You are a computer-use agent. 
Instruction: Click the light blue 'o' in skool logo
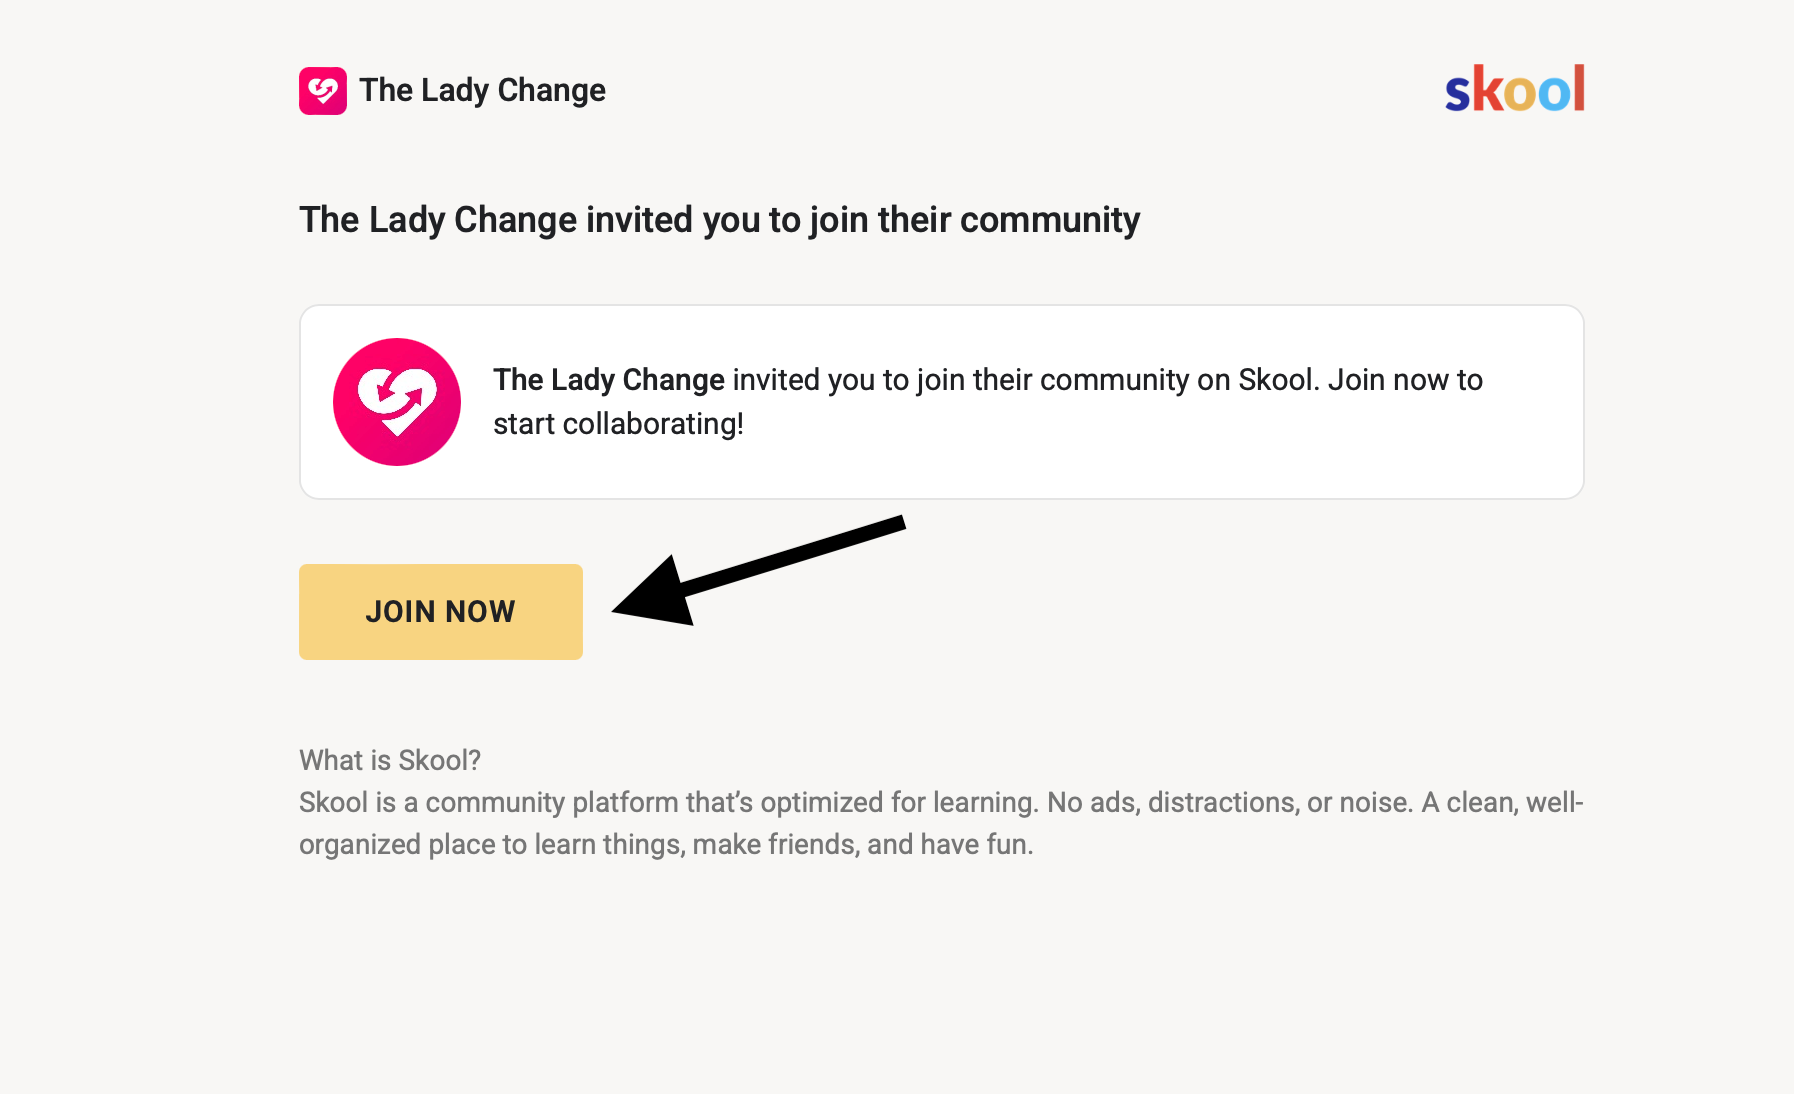coord(1554,94)
